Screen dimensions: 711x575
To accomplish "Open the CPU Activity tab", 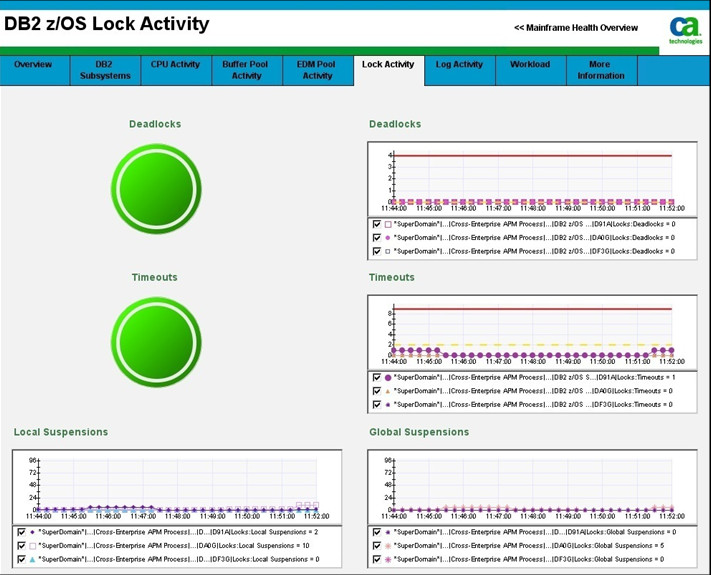I will point(176,70).
